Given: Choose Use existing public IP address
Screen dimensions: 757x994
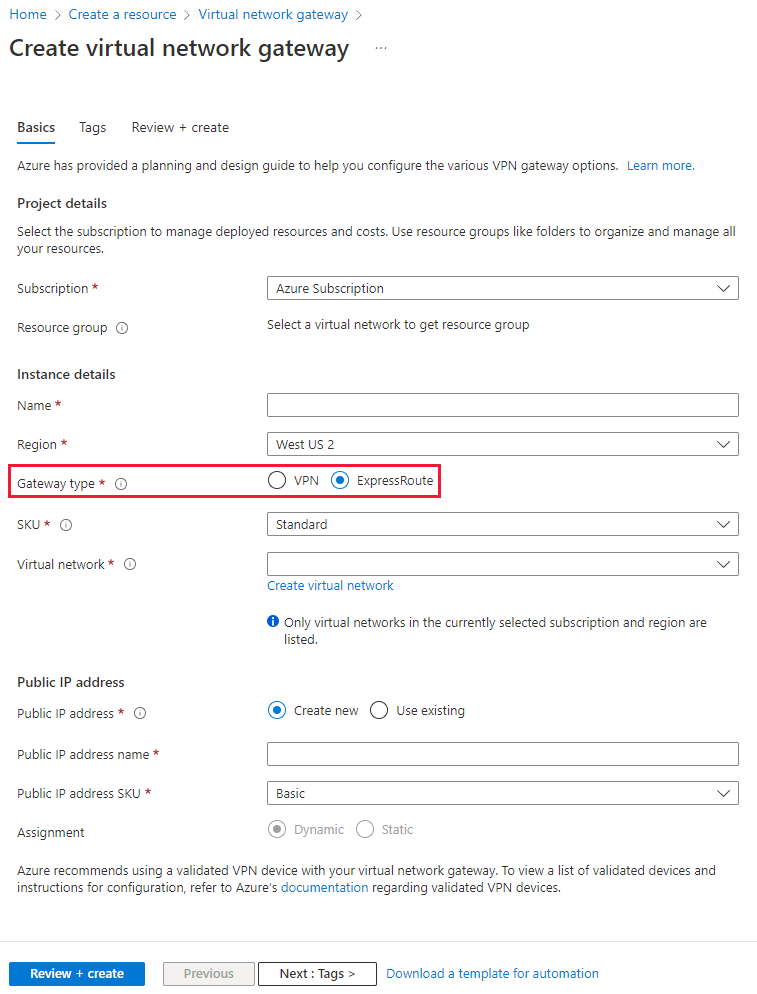Looking at the screenshot, I should pos(379,710).
